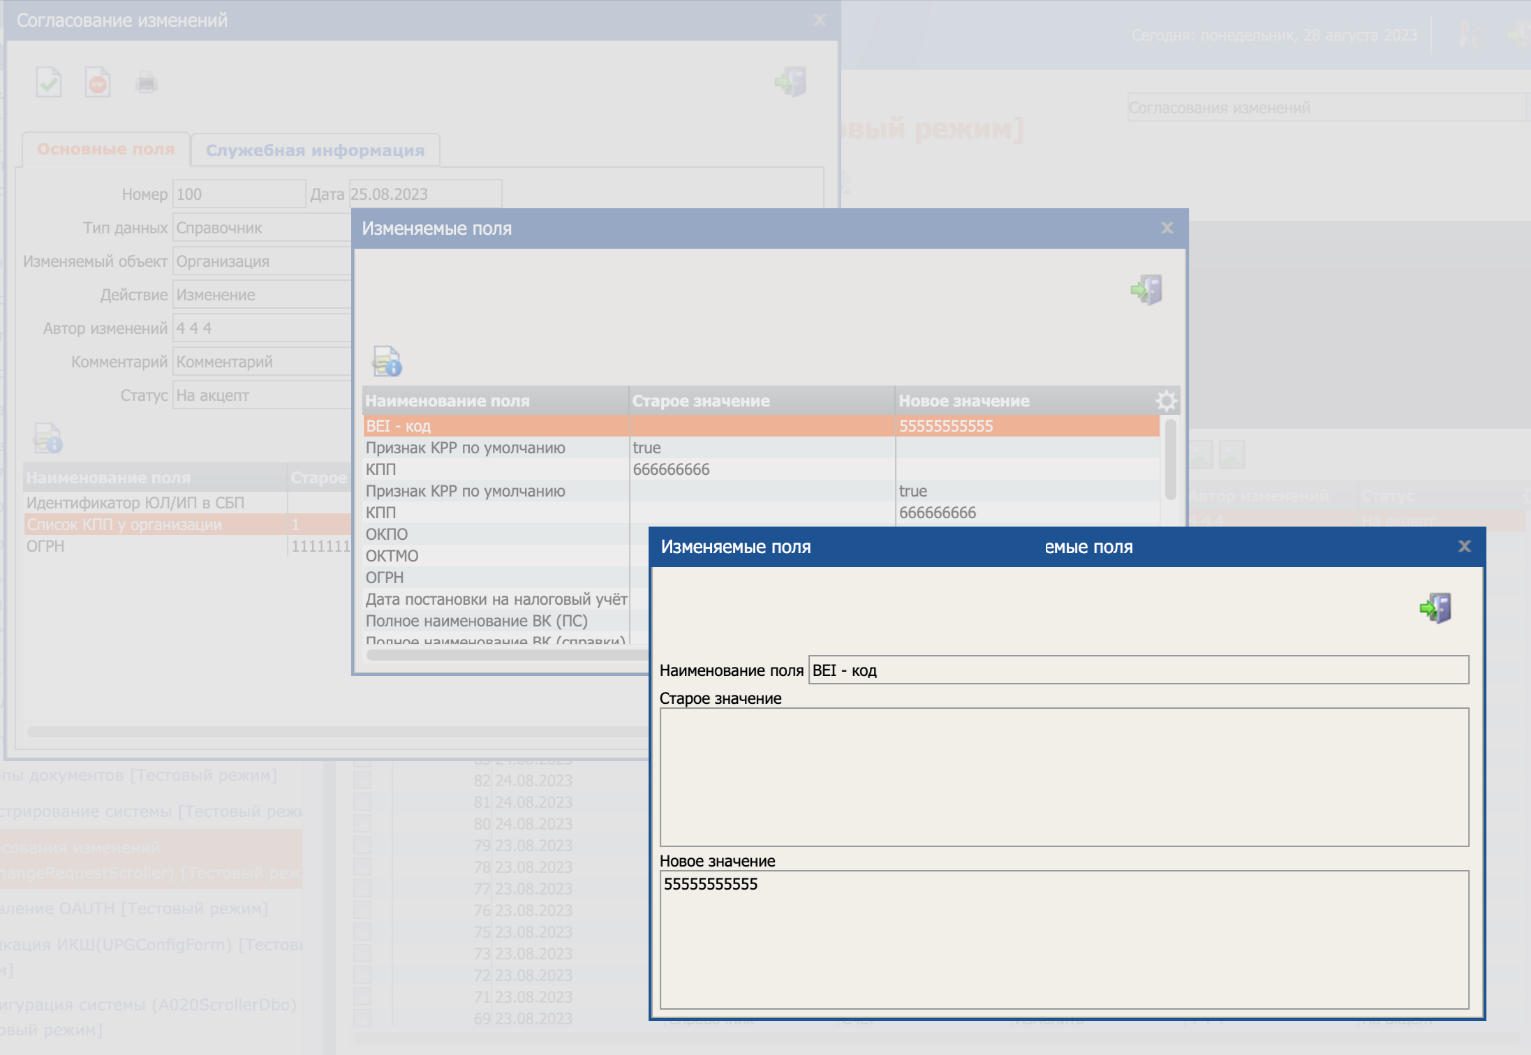Select ОКТМО row in Изменяемые поля table
The width and height of the screenshot is (1531, 1055).
(x=496, y=556)
